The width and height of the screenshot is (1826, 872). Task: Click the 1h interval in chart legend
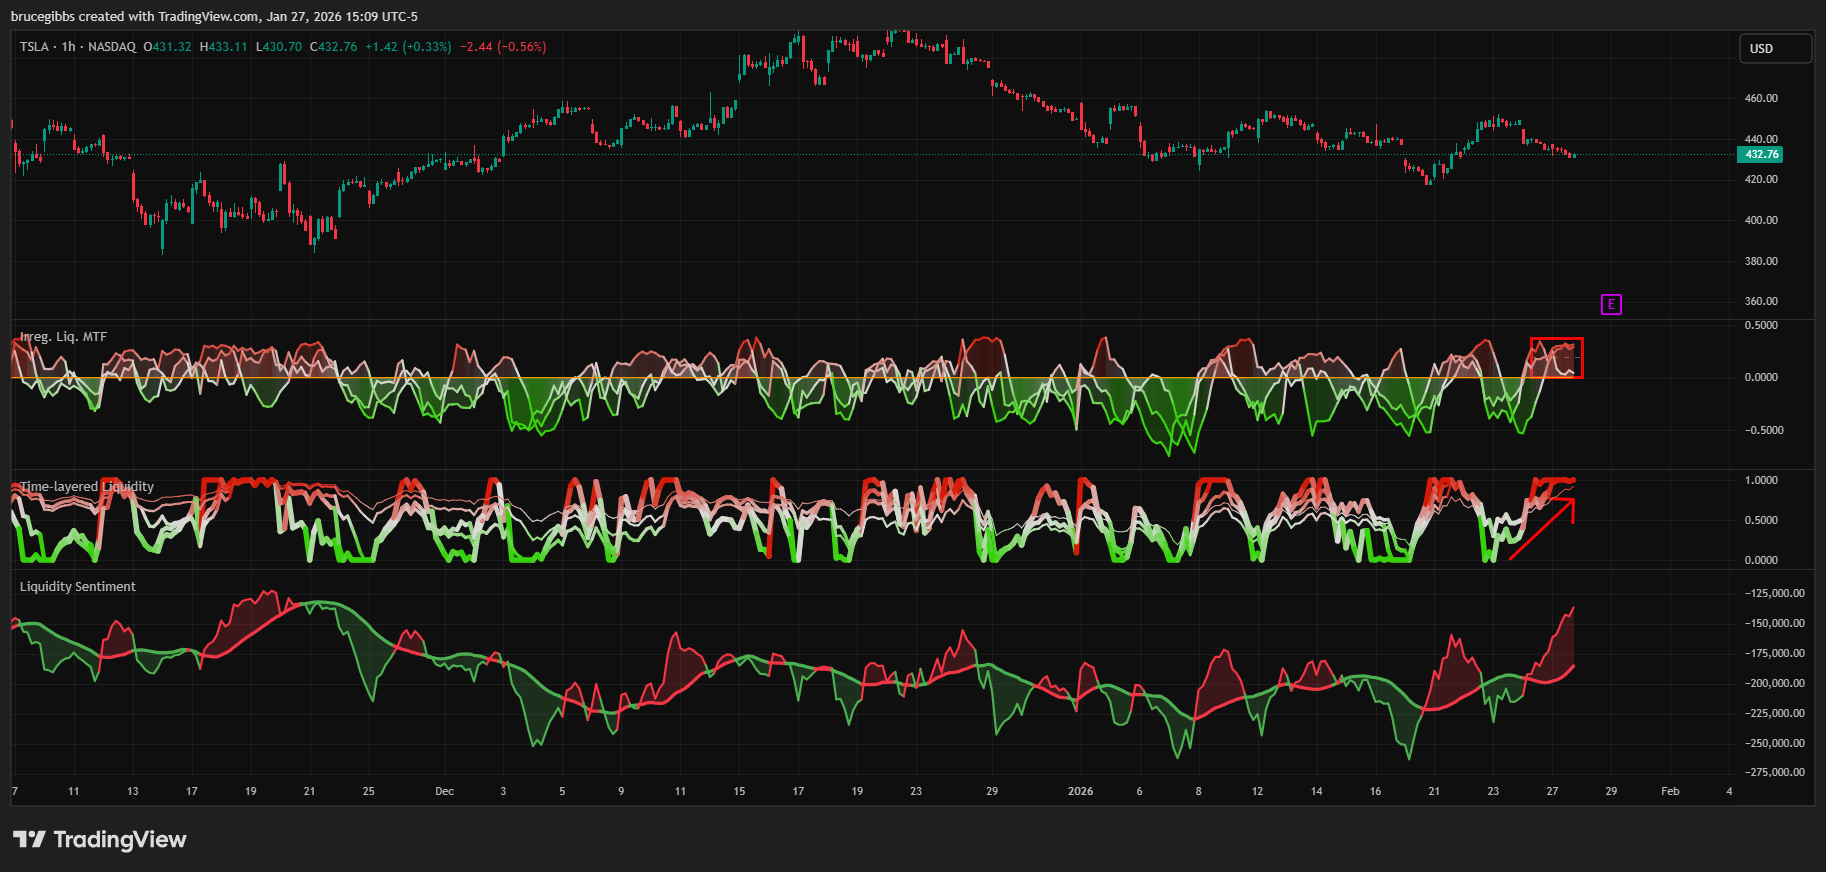point(68,47)
